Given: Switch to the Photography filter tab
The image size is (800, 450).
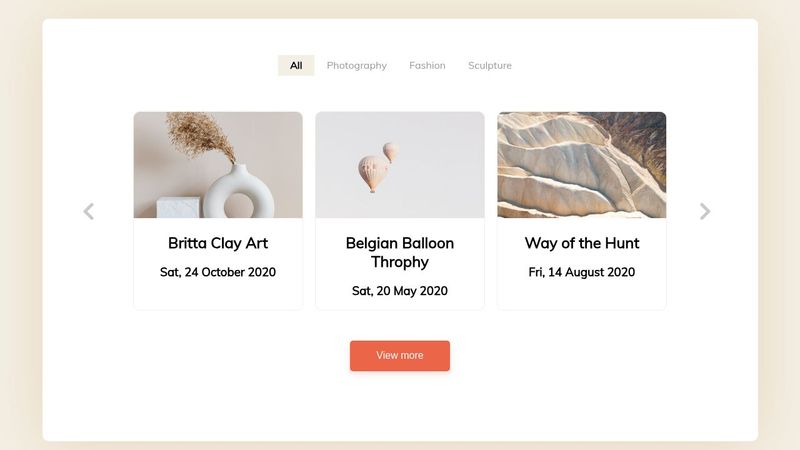Looking at the screenshot, I should click(356, 65).
